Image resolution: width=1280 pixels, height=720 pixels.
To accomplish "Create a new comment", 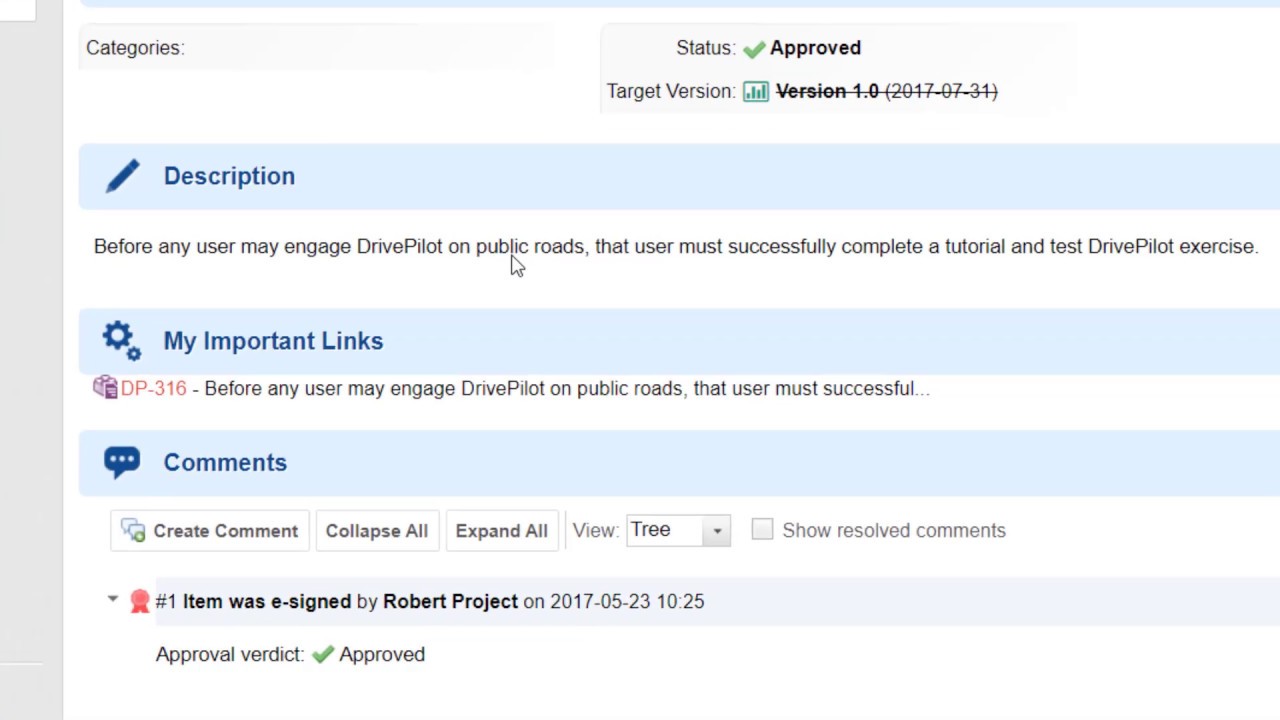I will [x=211, y=531].
